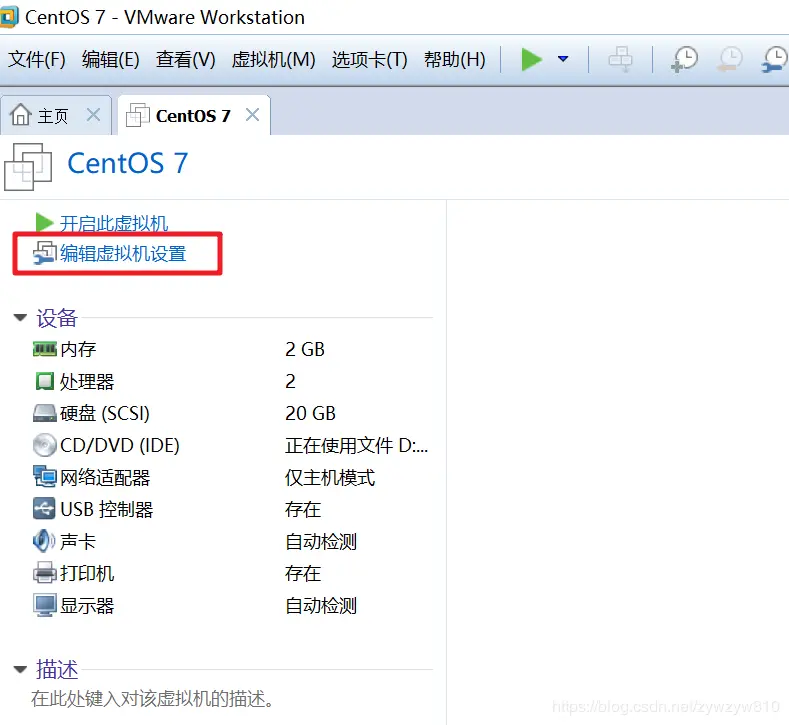Viewport: 789px width, 725px height.
Task: Click the revert to snapshot icon
Action: (729, 59)
